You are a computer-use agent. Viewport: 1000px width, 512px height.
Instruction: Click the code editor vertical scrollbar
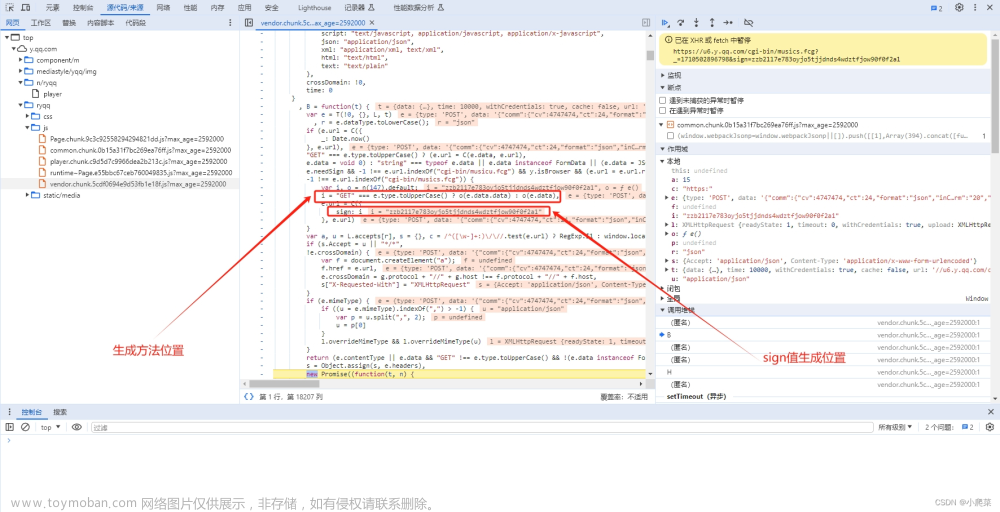[650, 55]
